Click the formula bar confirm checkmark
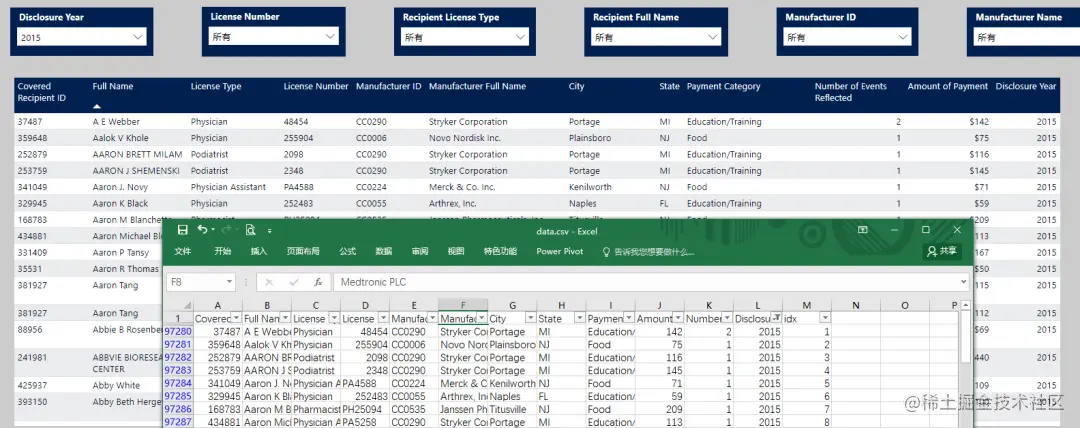Viewport: 1080px width, 428px height. click(x=294, y=283)
